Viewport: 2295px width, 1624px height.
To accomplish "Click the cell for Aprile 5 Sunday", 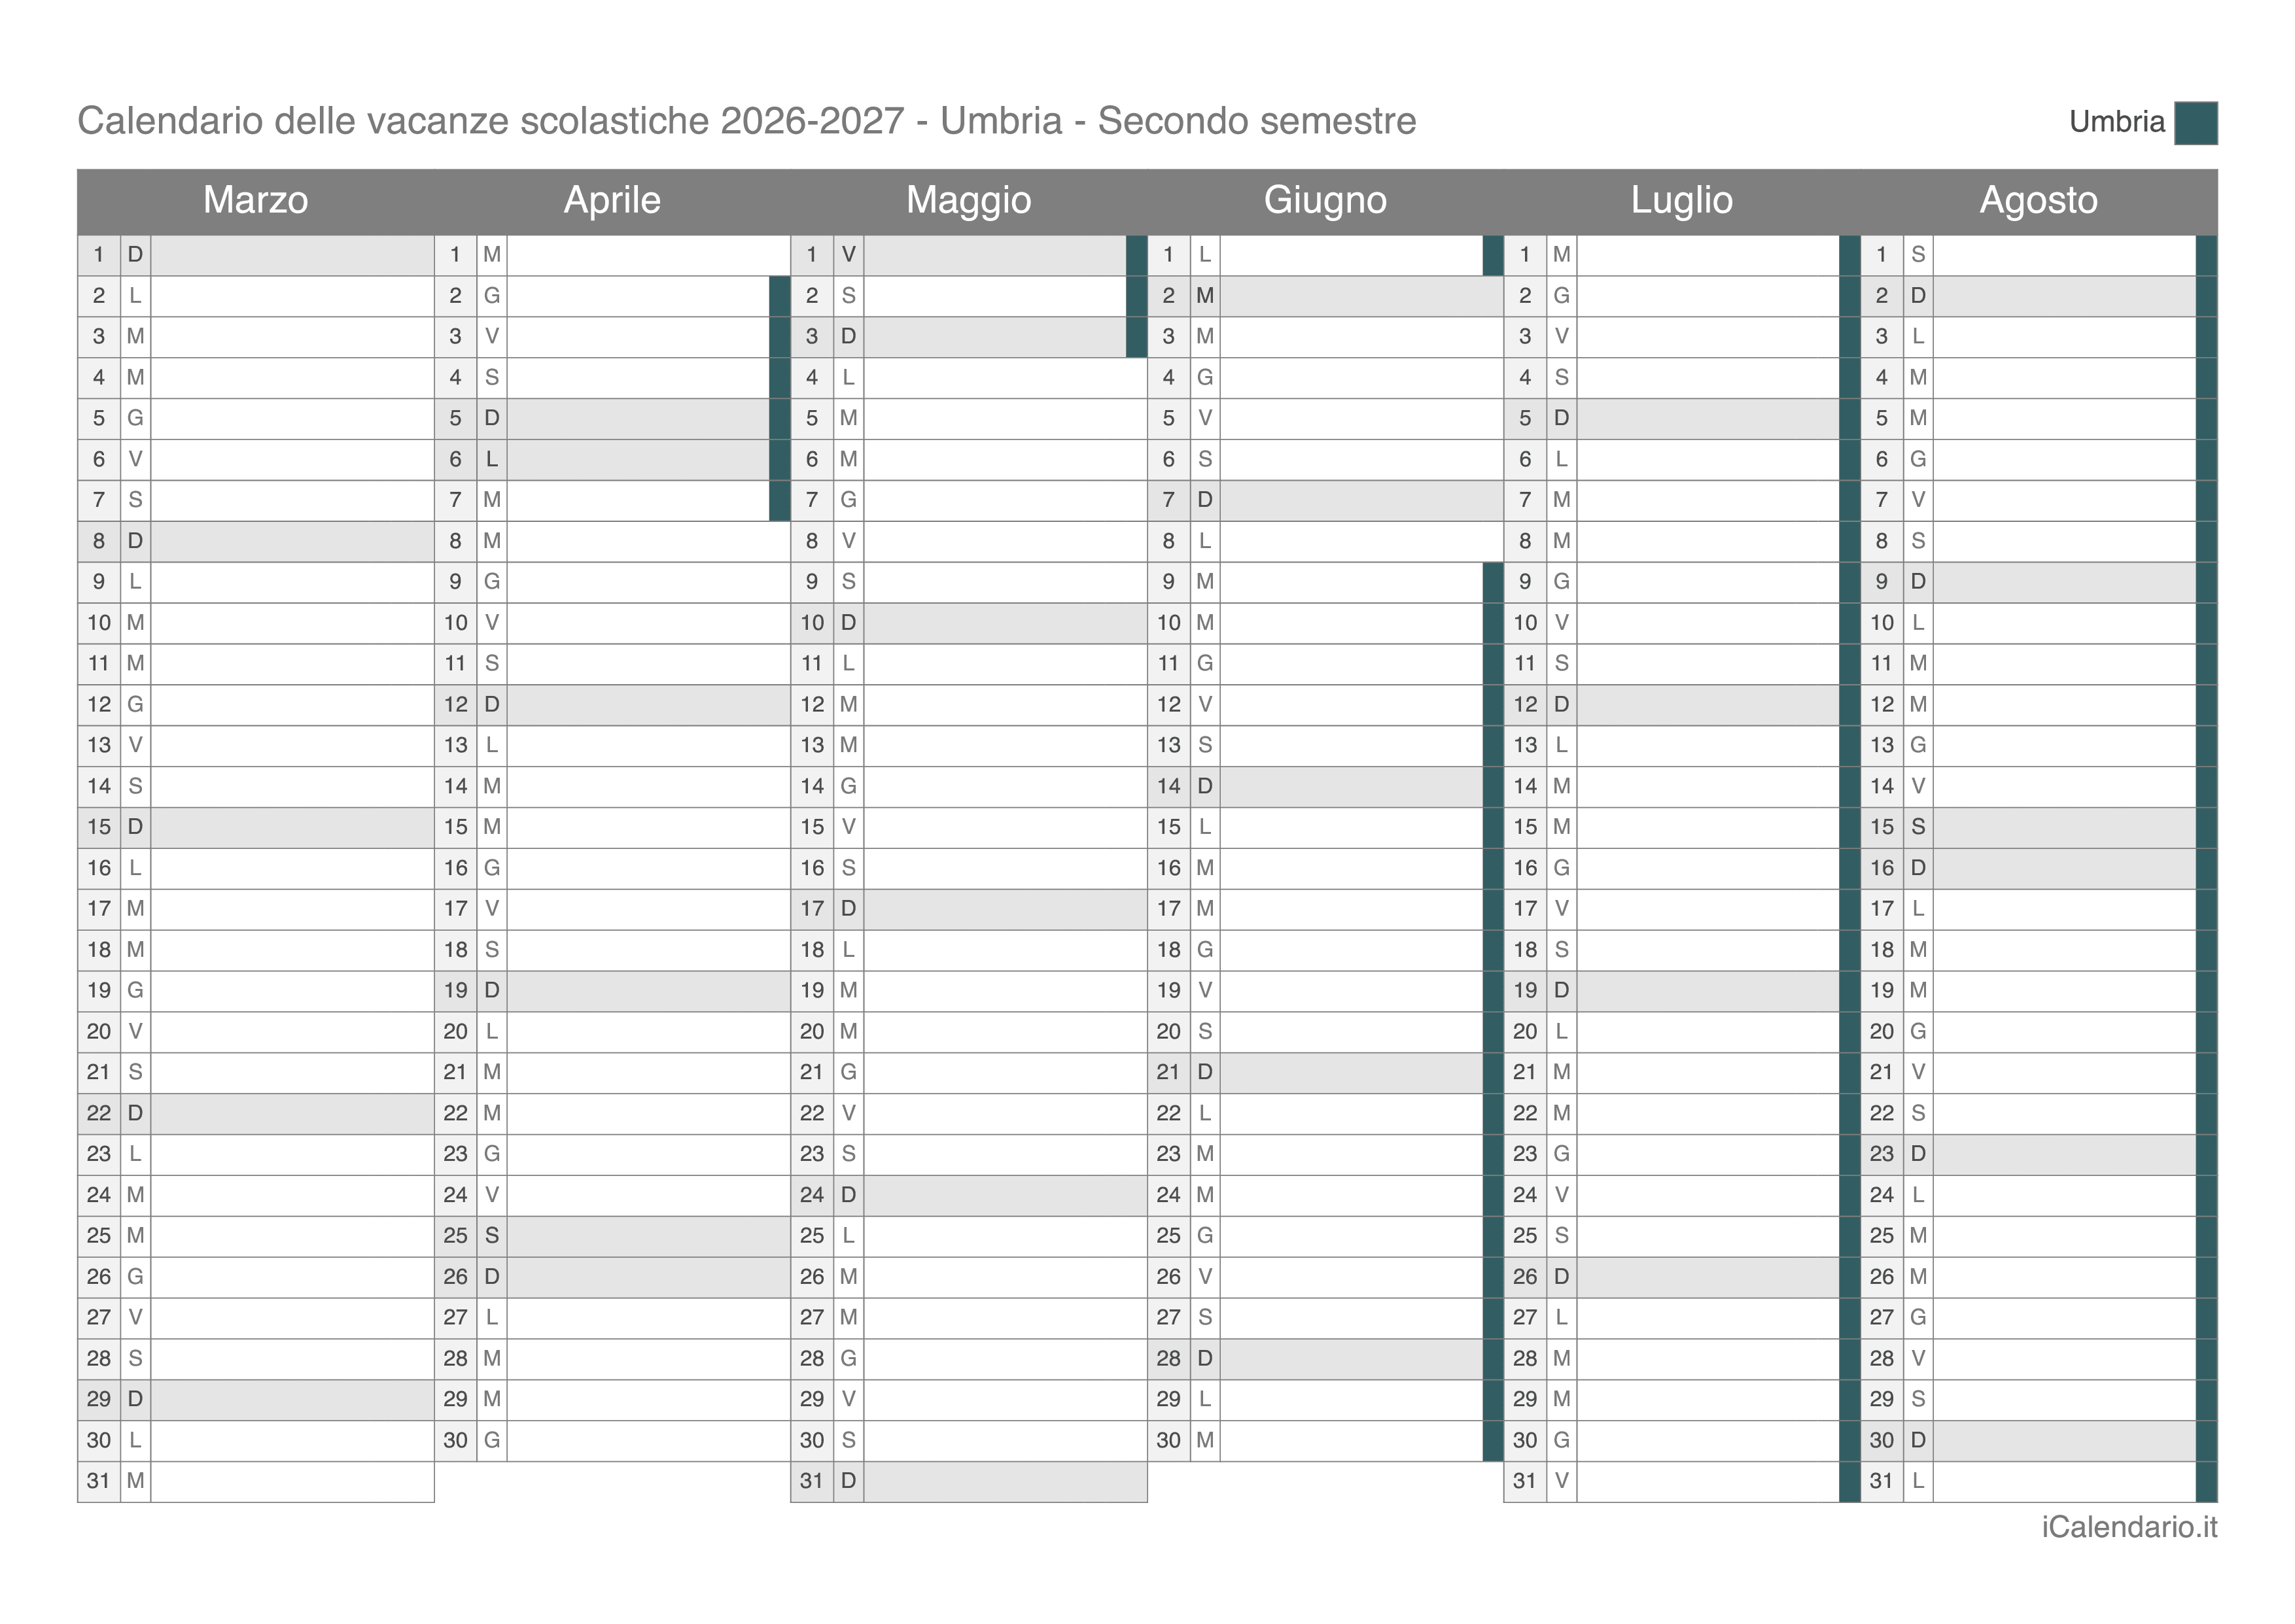I will [x=638, y=418].
